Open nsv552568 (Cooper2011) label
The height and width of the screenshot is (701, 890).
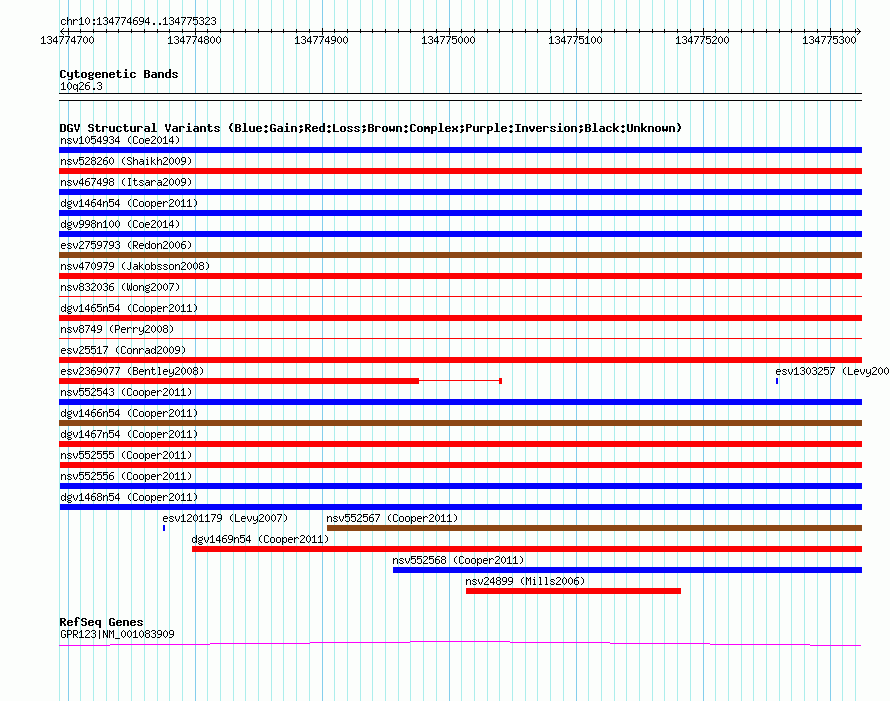(458, 560)
